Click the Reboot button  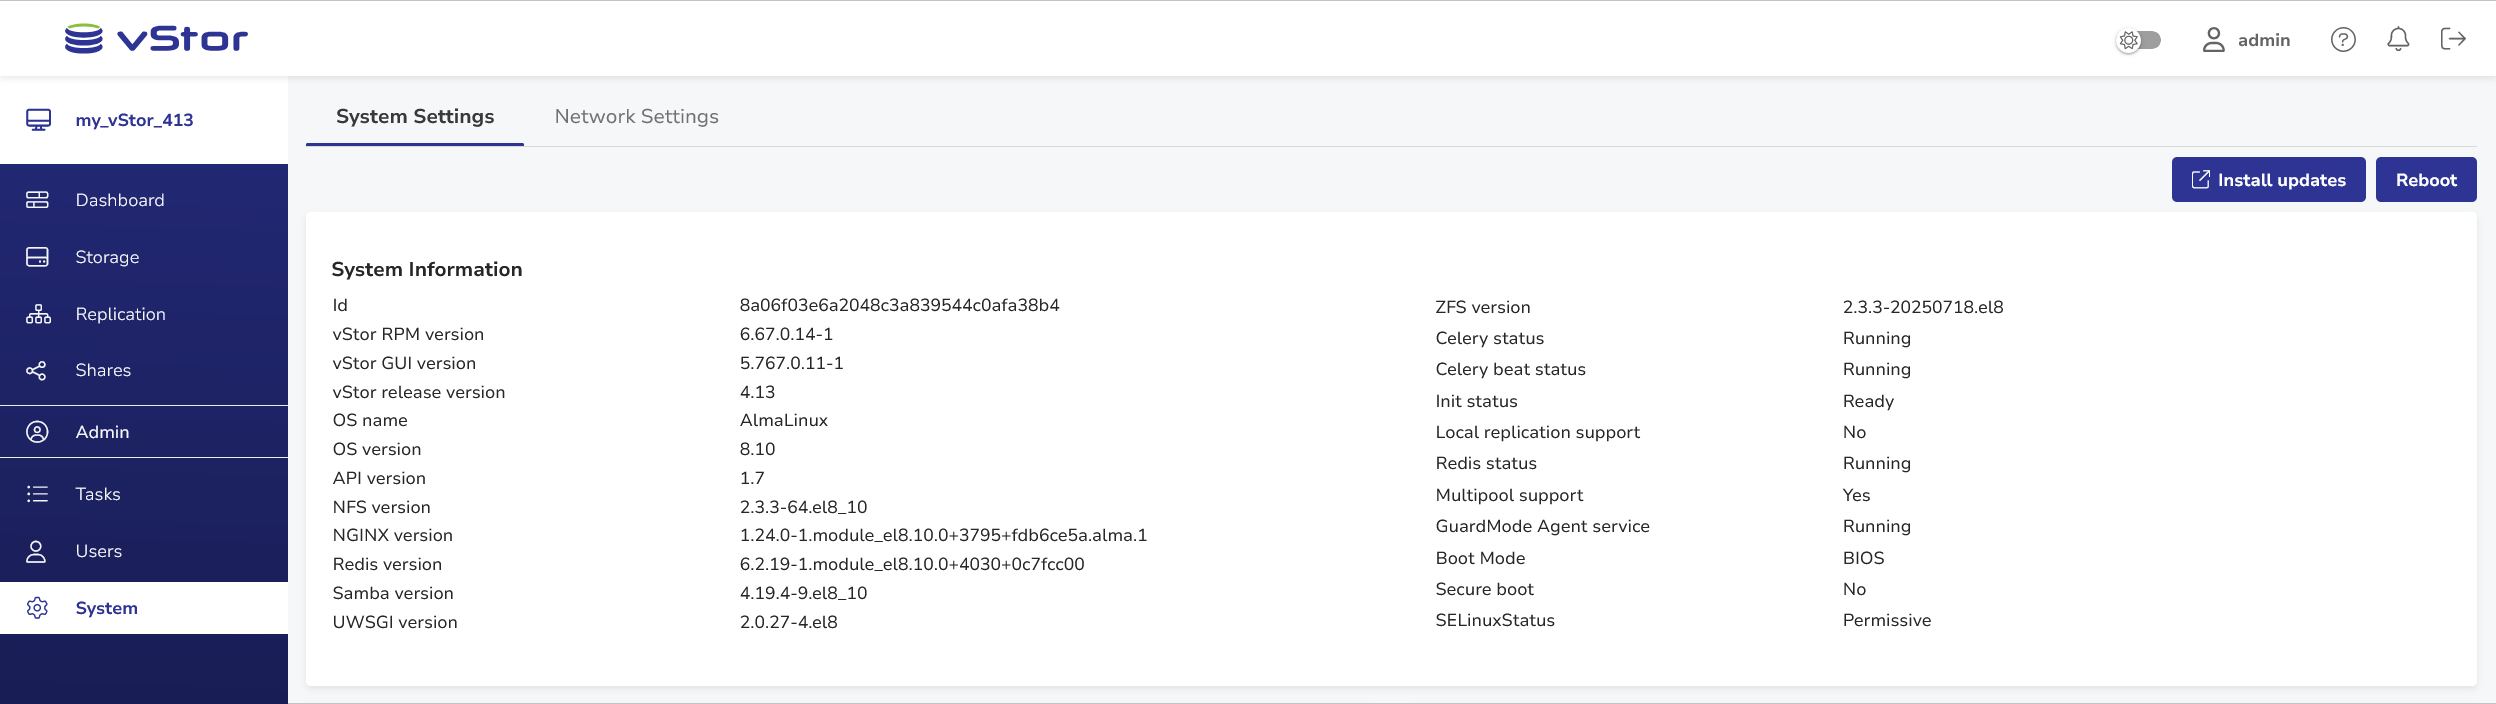2425,180
